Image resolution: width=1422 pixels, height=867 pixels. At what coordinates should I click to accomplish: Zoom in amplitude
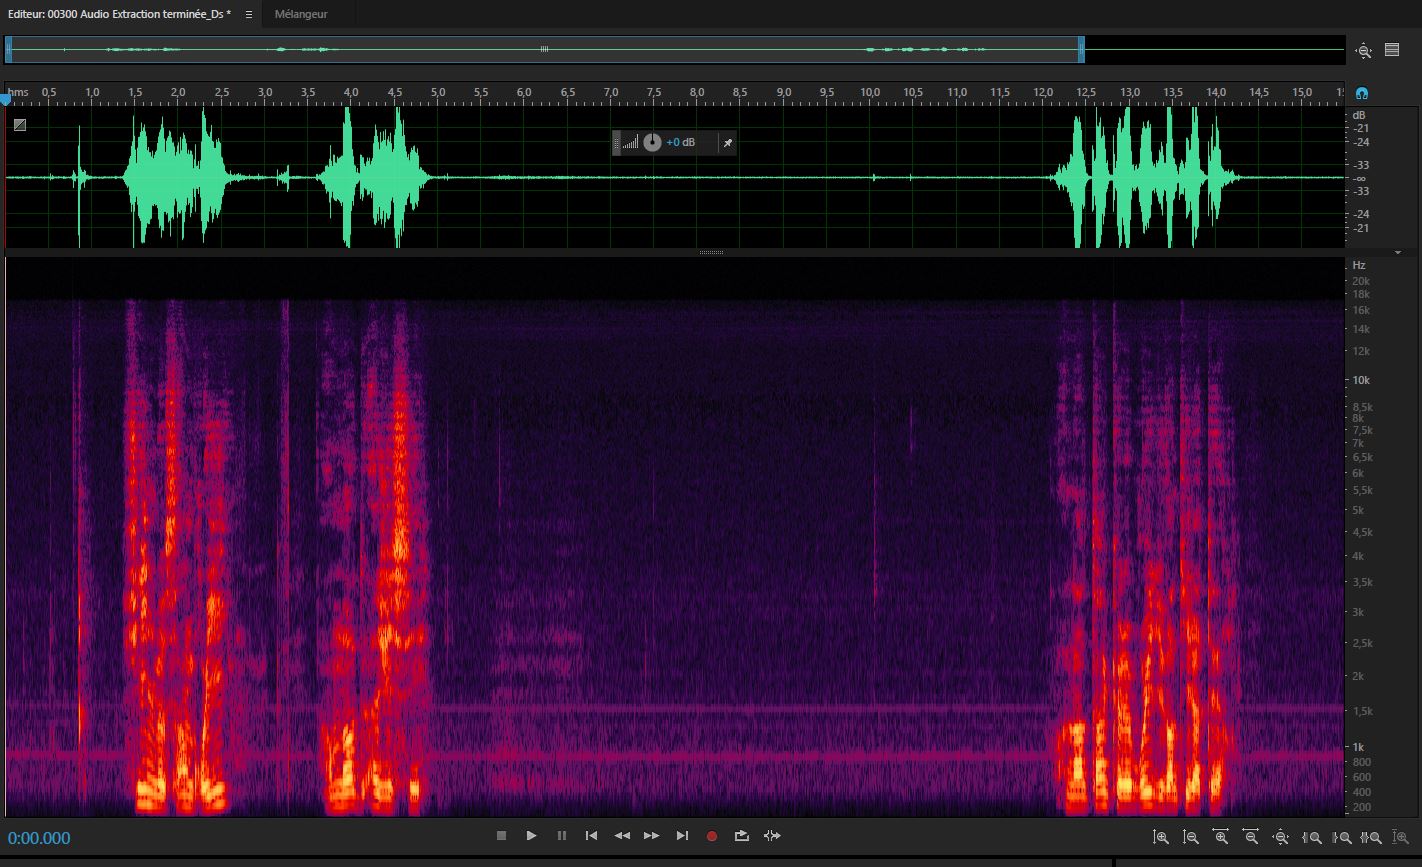pos(1160,837)
